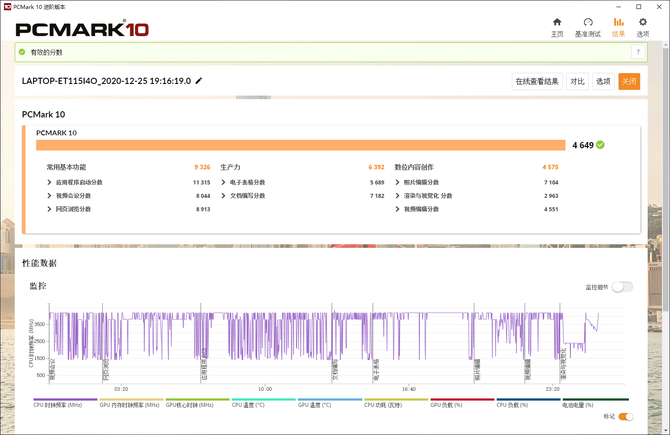670x435 pixels.
Task: Click the 对比 compare button
Action: pos(577,82)
